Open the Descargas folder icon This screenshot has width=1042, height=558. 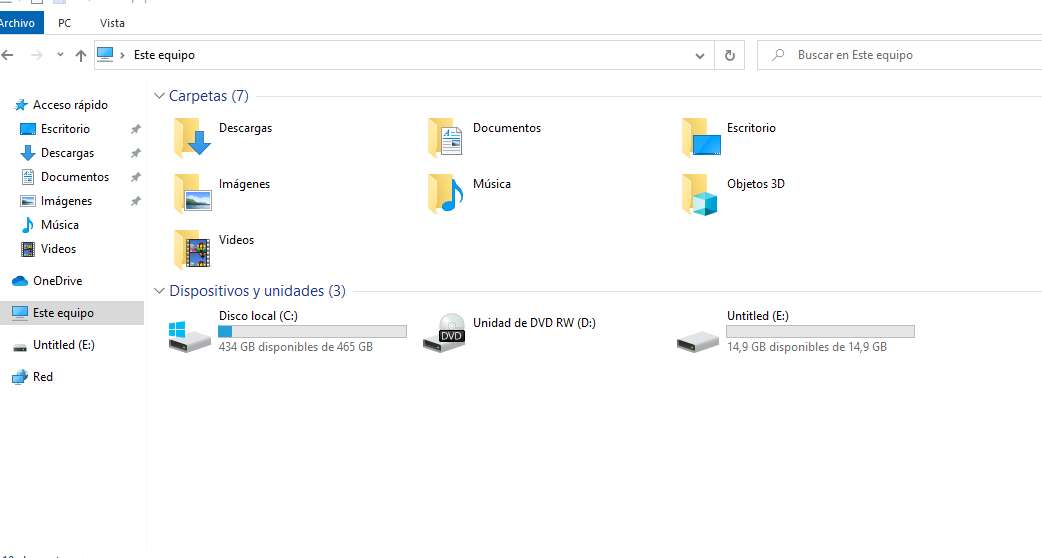click(x=193, y=138)
